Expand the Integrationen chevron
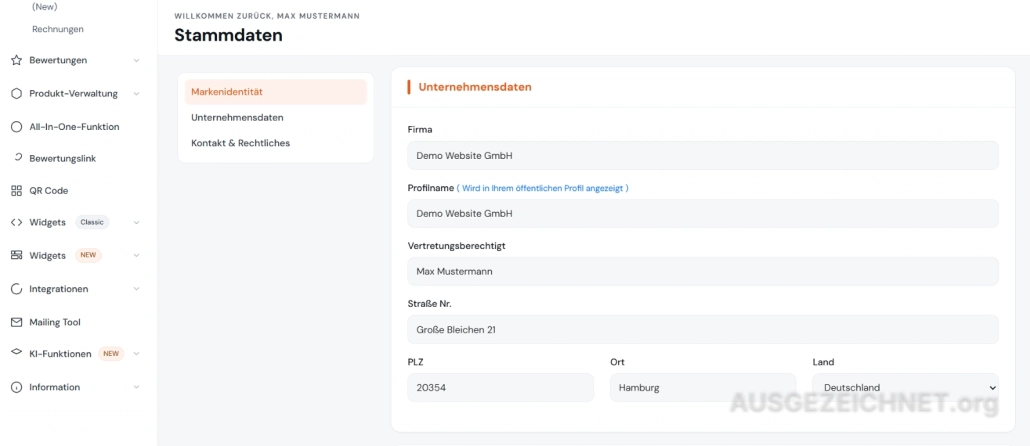The image size is (1030, 446). 137,289
